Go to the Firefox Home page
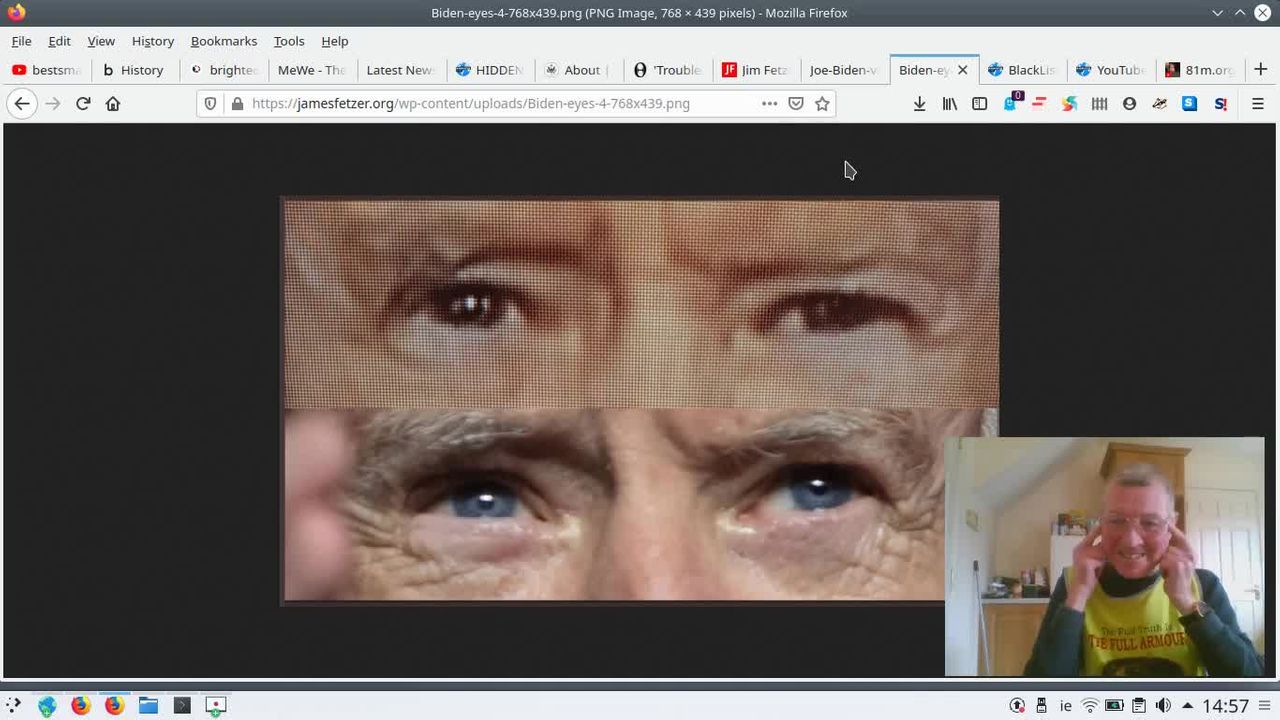Image resolution: width=1280 pixels, height=720 pixels. pyautogui.click(x=113, y=103)
